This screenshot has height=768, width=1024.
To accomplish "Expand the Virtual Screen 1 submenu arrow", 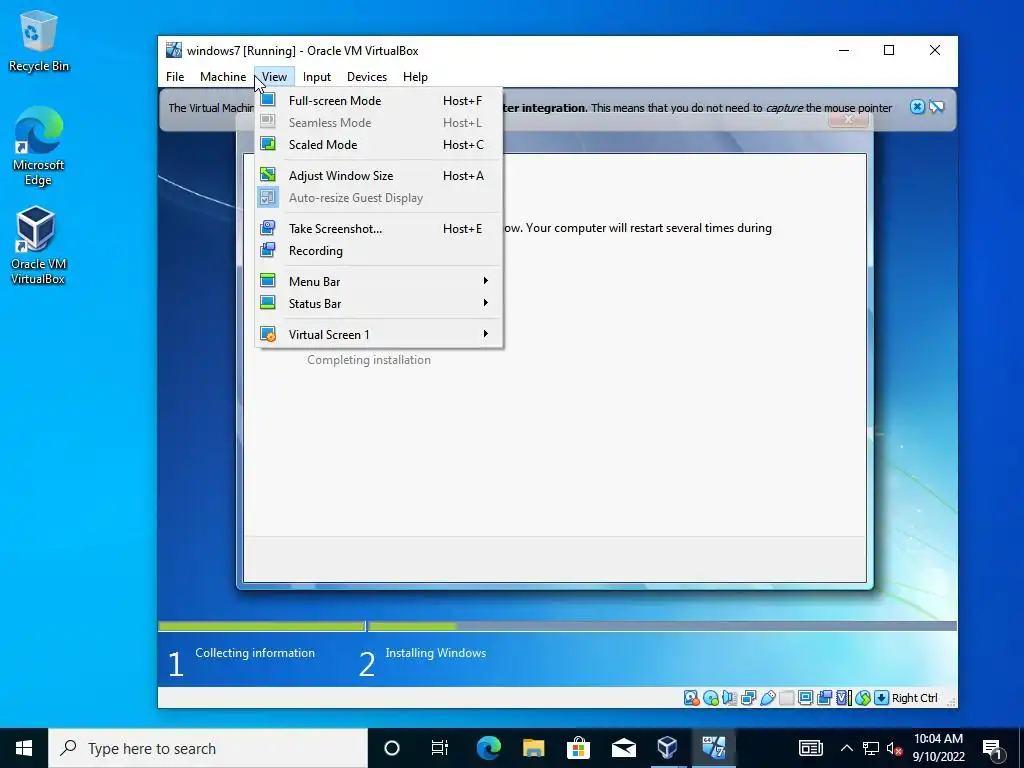I will tap(485, 334).
